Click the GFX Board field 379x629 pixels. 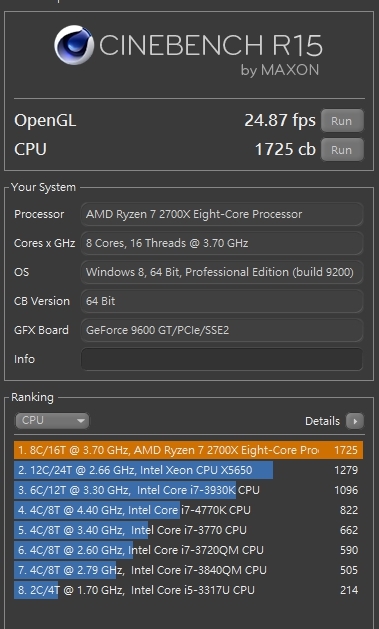point(222,330)
